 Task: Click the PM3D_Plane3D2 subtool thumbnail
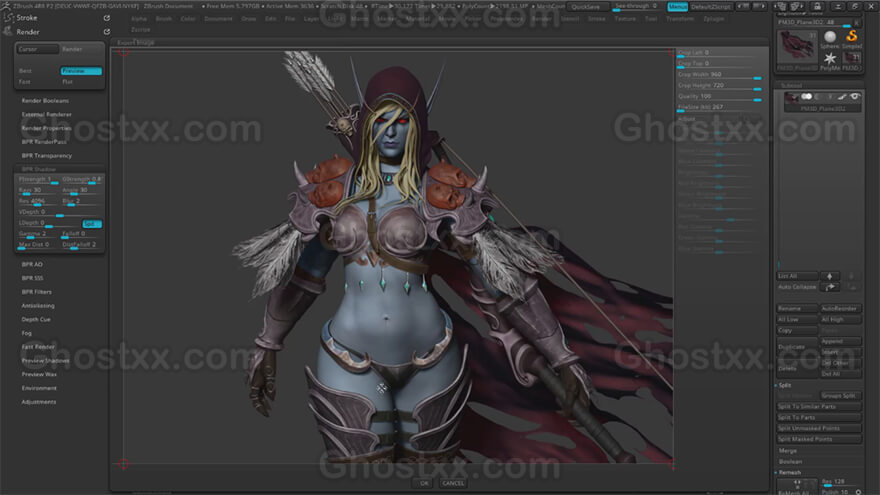[791, 99]
